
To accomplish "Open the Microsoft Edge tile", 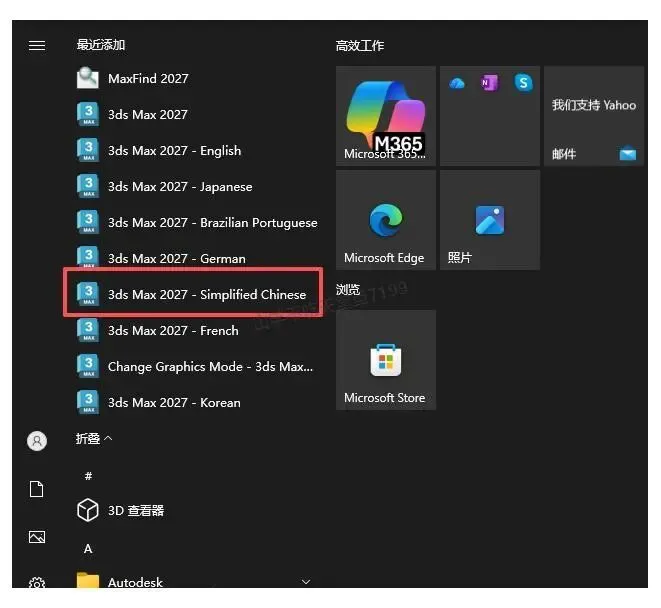I will (x=386, y=220).
